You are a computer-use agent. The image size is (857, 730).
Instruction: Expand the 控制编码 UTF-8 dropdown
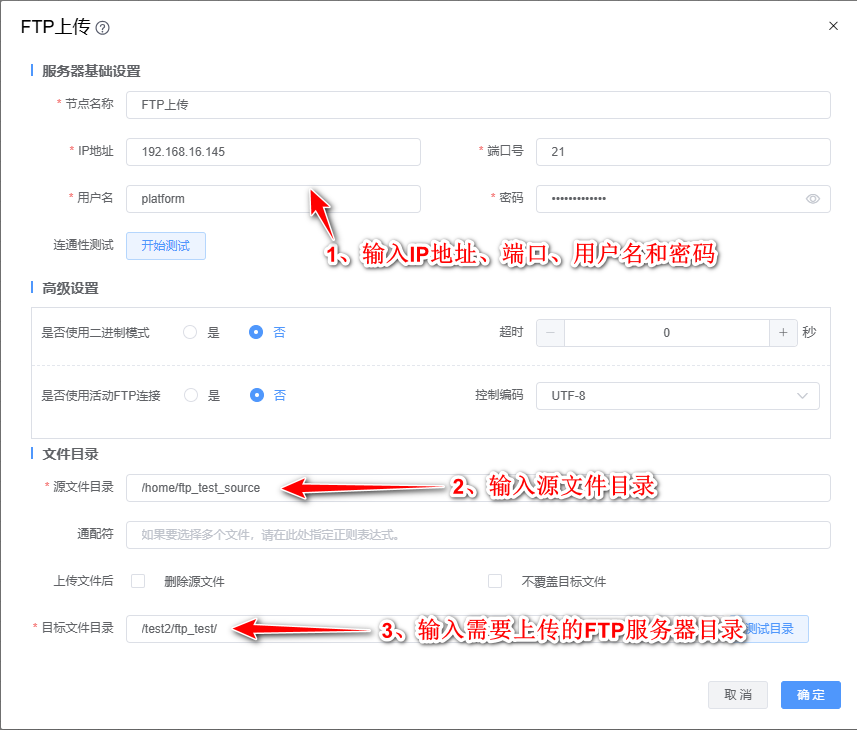coord(678,396)
